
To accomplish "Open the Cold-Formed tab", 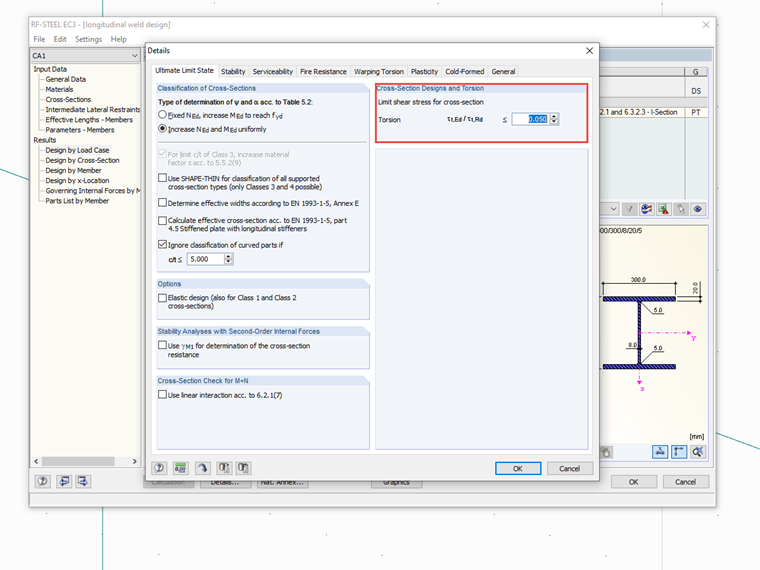I will (464, 72).
